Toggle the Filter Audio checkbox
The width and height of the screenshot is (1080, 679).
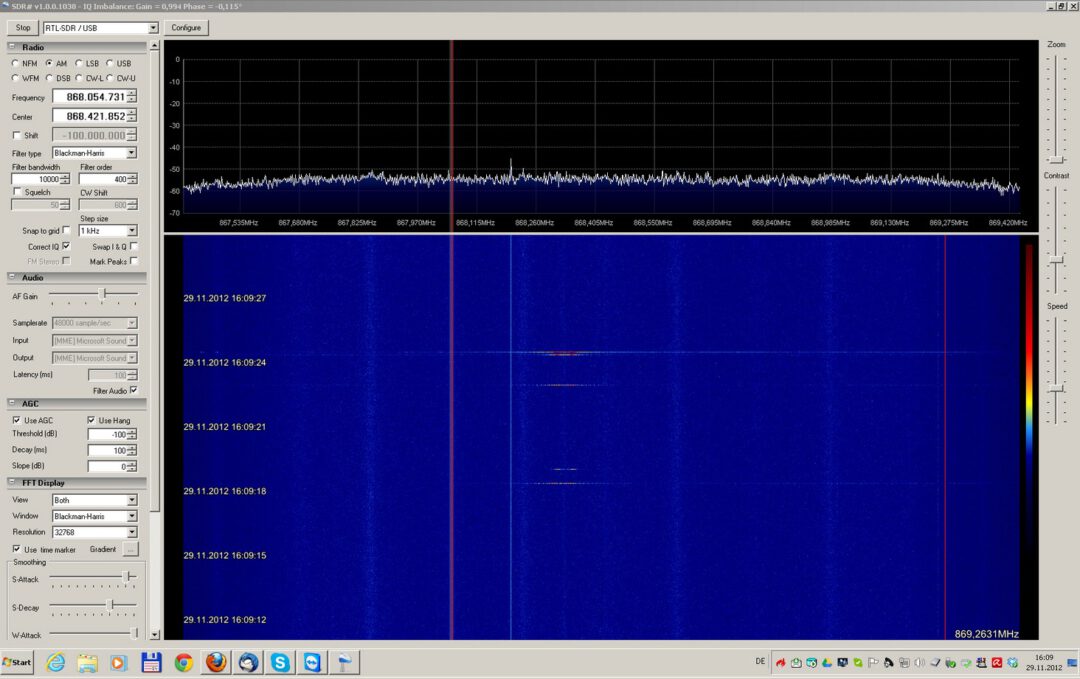coord(134,390)
